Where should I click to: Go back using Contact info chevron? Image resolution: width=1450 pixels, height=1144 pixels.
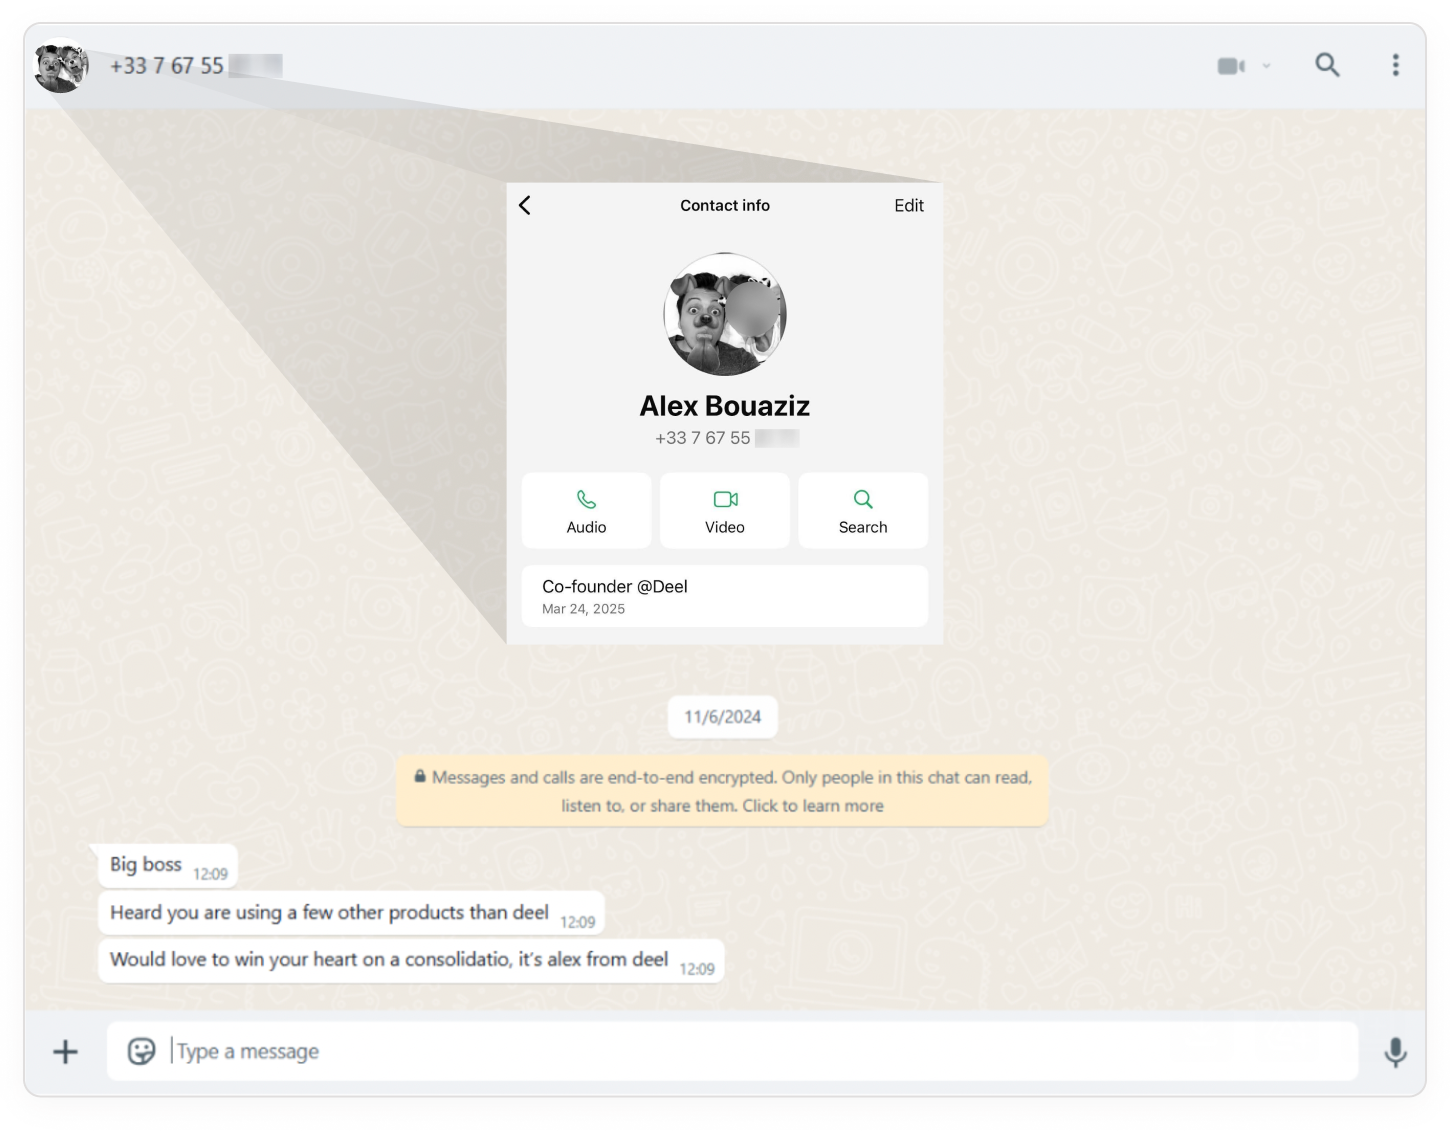525,205
